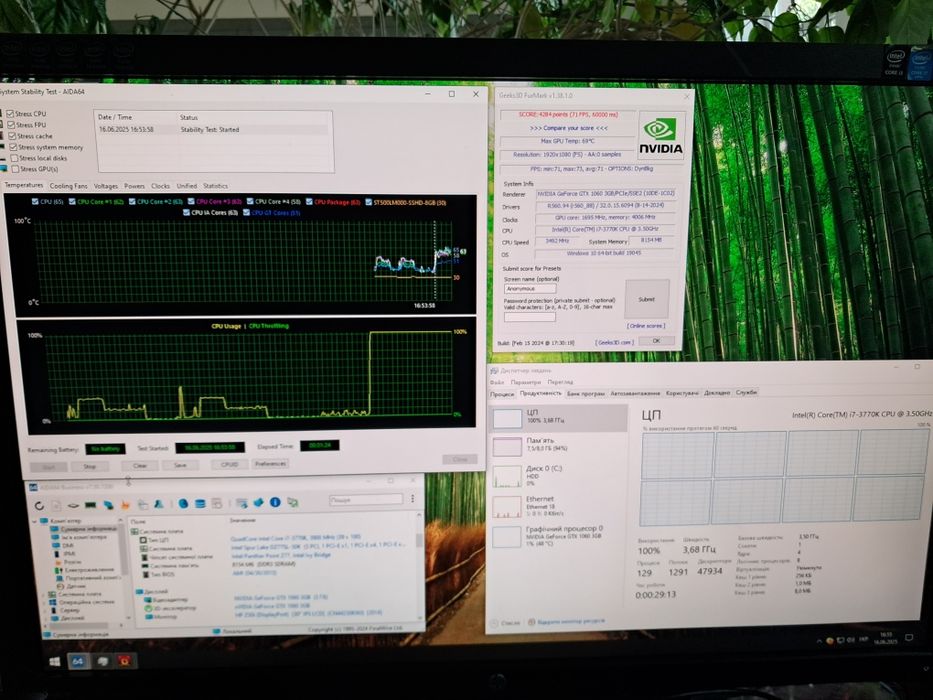Click the Stop button in Stability Test

point(89,467)
